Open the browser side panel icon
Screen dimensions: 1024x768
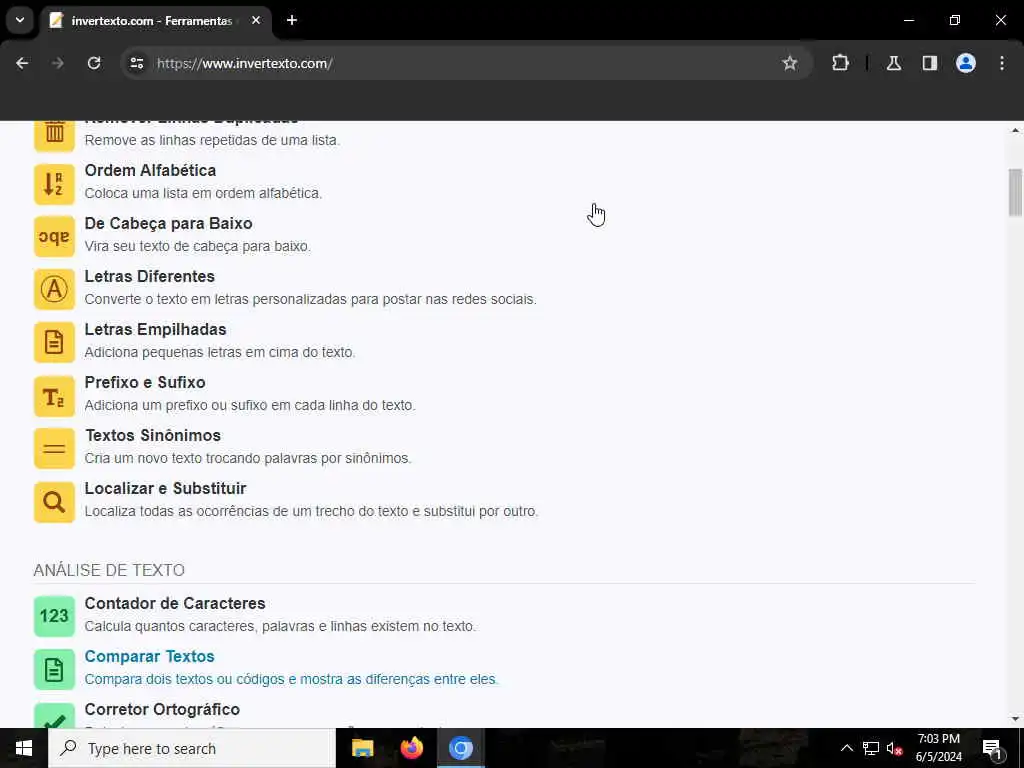pyautogui.click(x=930, y=63)
